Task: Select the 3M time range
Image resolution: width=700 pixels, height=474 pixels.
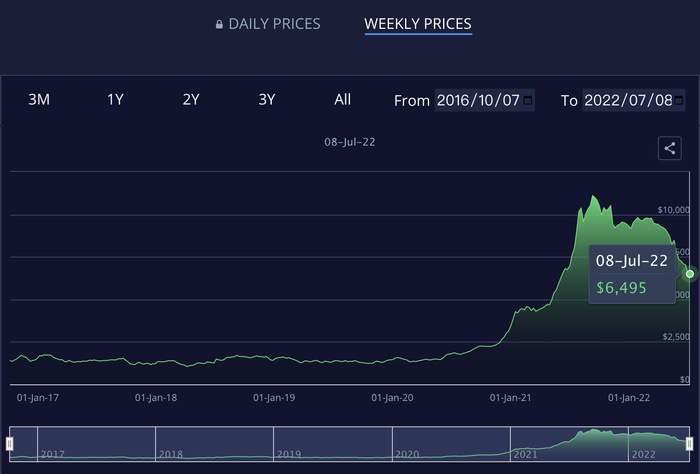Action: [39, 100]
